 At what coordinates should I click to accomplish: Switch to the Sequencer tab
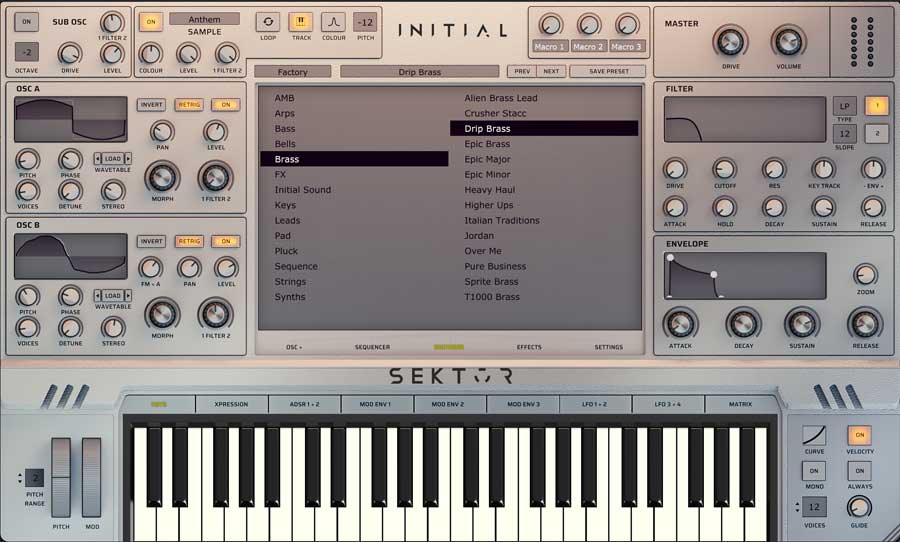pos(372,347)
